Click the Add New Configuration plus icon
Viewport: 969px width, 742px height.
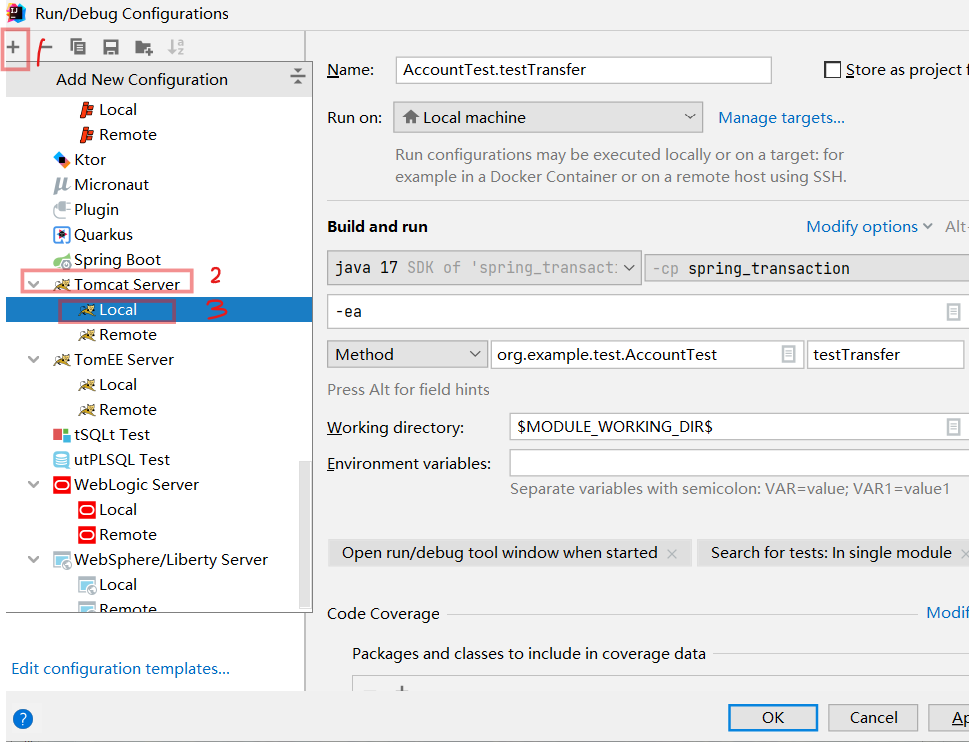click(14, 47)
